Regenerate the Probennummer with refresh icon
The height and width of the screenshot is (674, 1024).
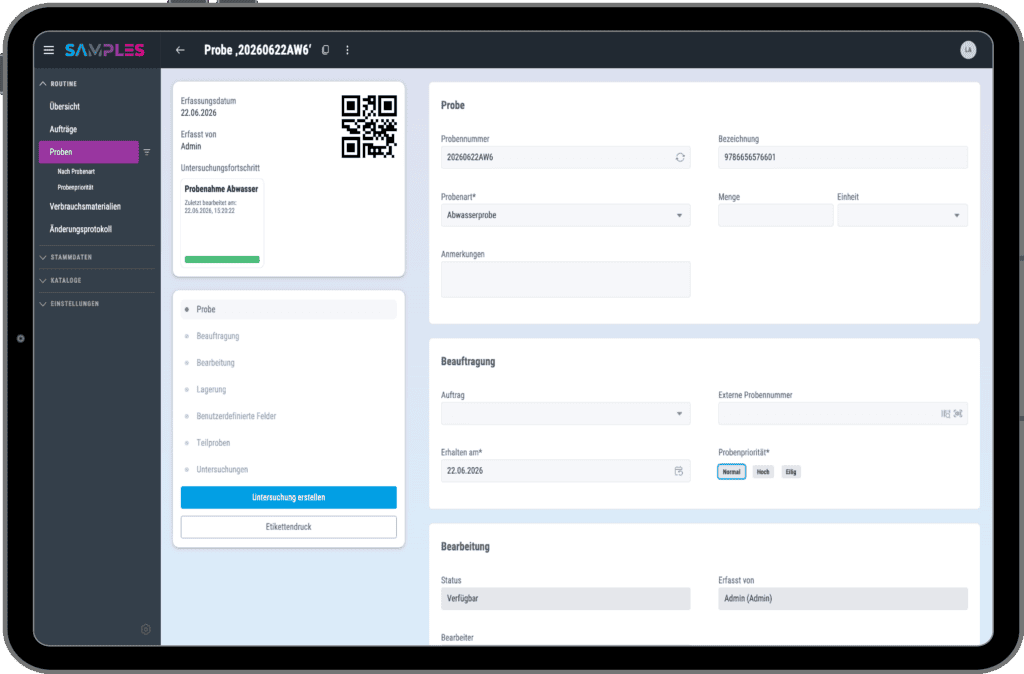[680, 157]
